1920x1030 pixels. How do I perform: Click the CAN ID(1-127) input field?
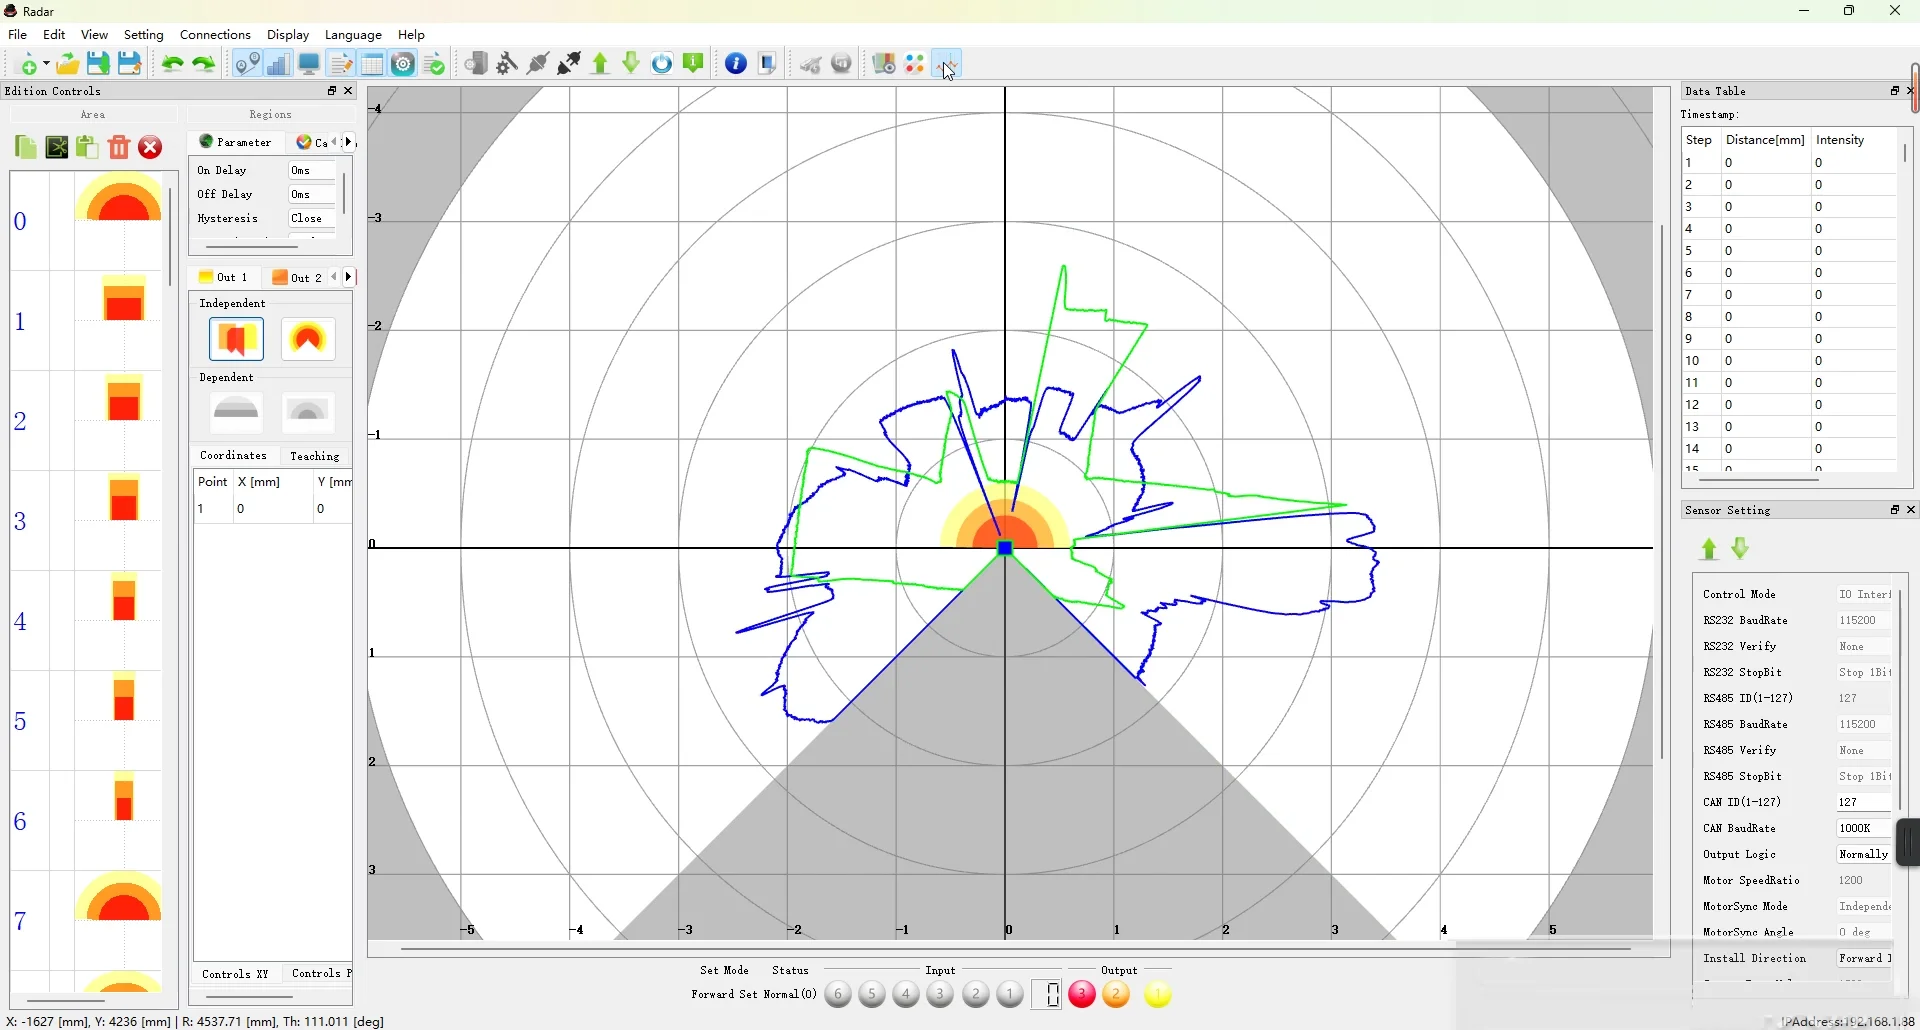[x=1864, y=802]
